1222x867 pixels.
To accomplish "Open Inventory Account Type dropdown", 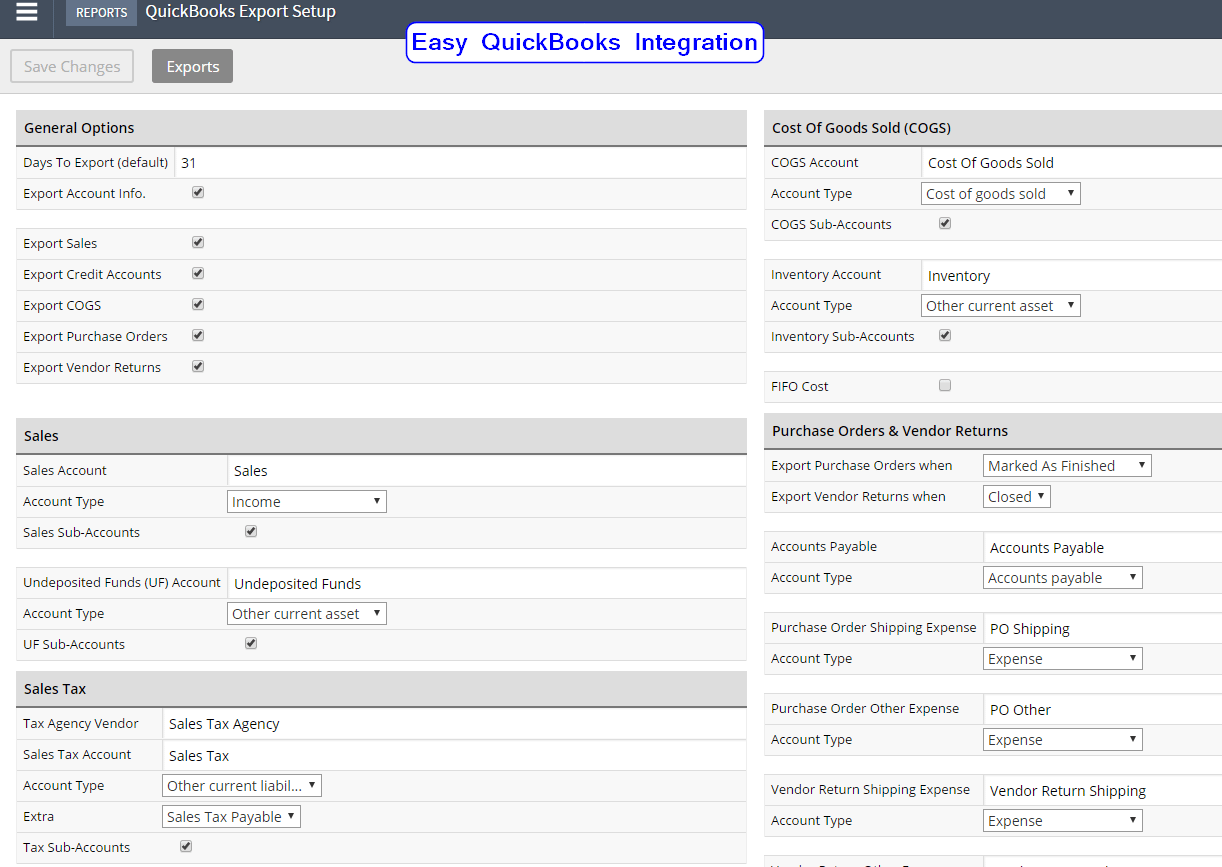I will [1001, 306].
